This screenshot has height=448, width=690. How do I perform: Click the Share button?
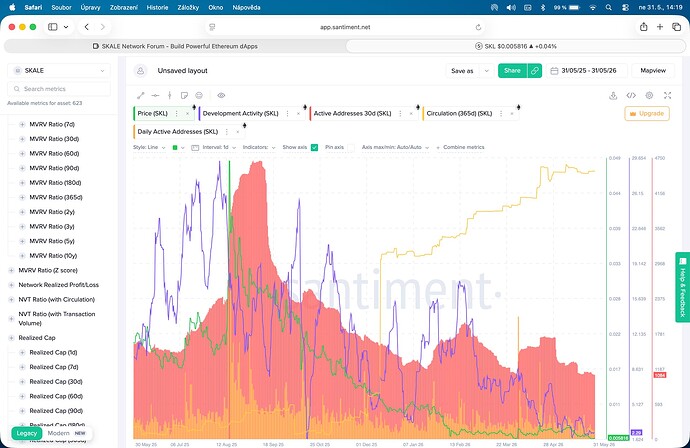point(512,70)
